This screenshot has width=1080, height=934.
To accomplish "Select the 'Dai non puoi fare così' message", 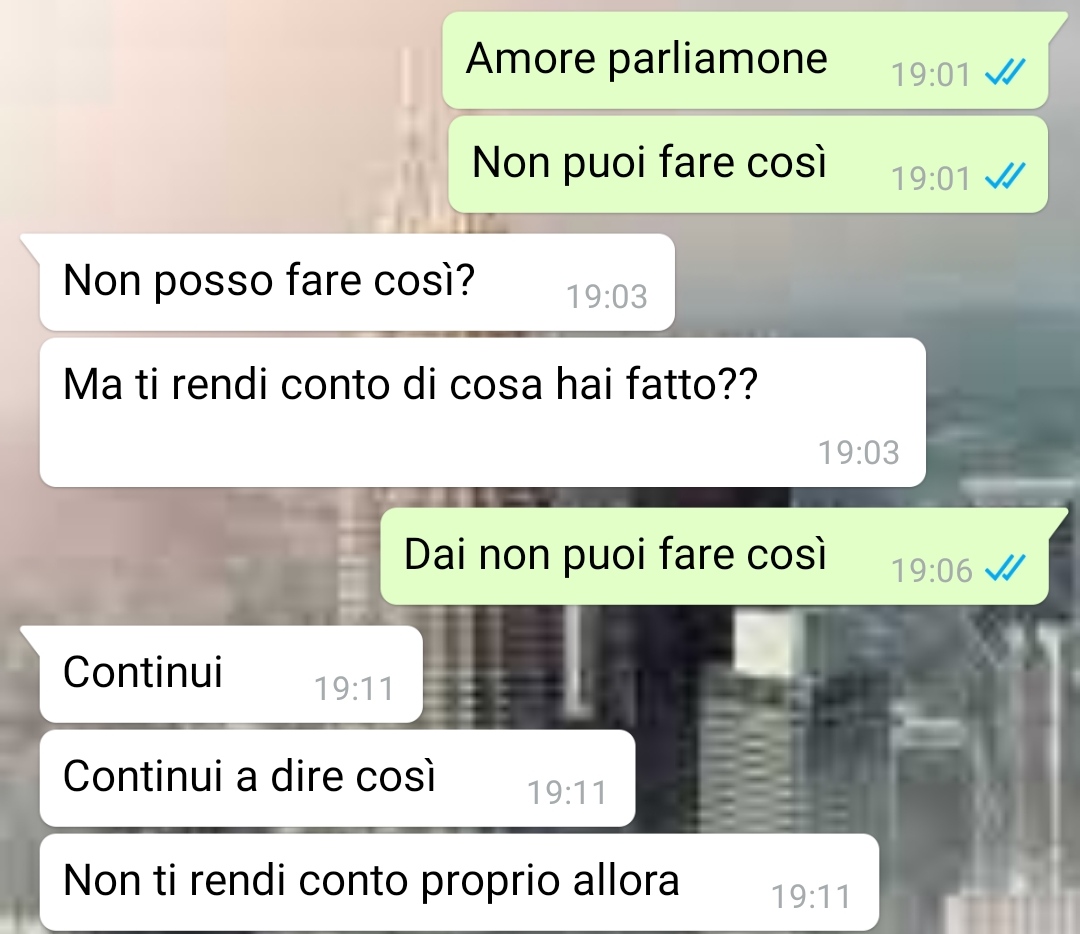I will pyautogui.click(x=714, y=557).
